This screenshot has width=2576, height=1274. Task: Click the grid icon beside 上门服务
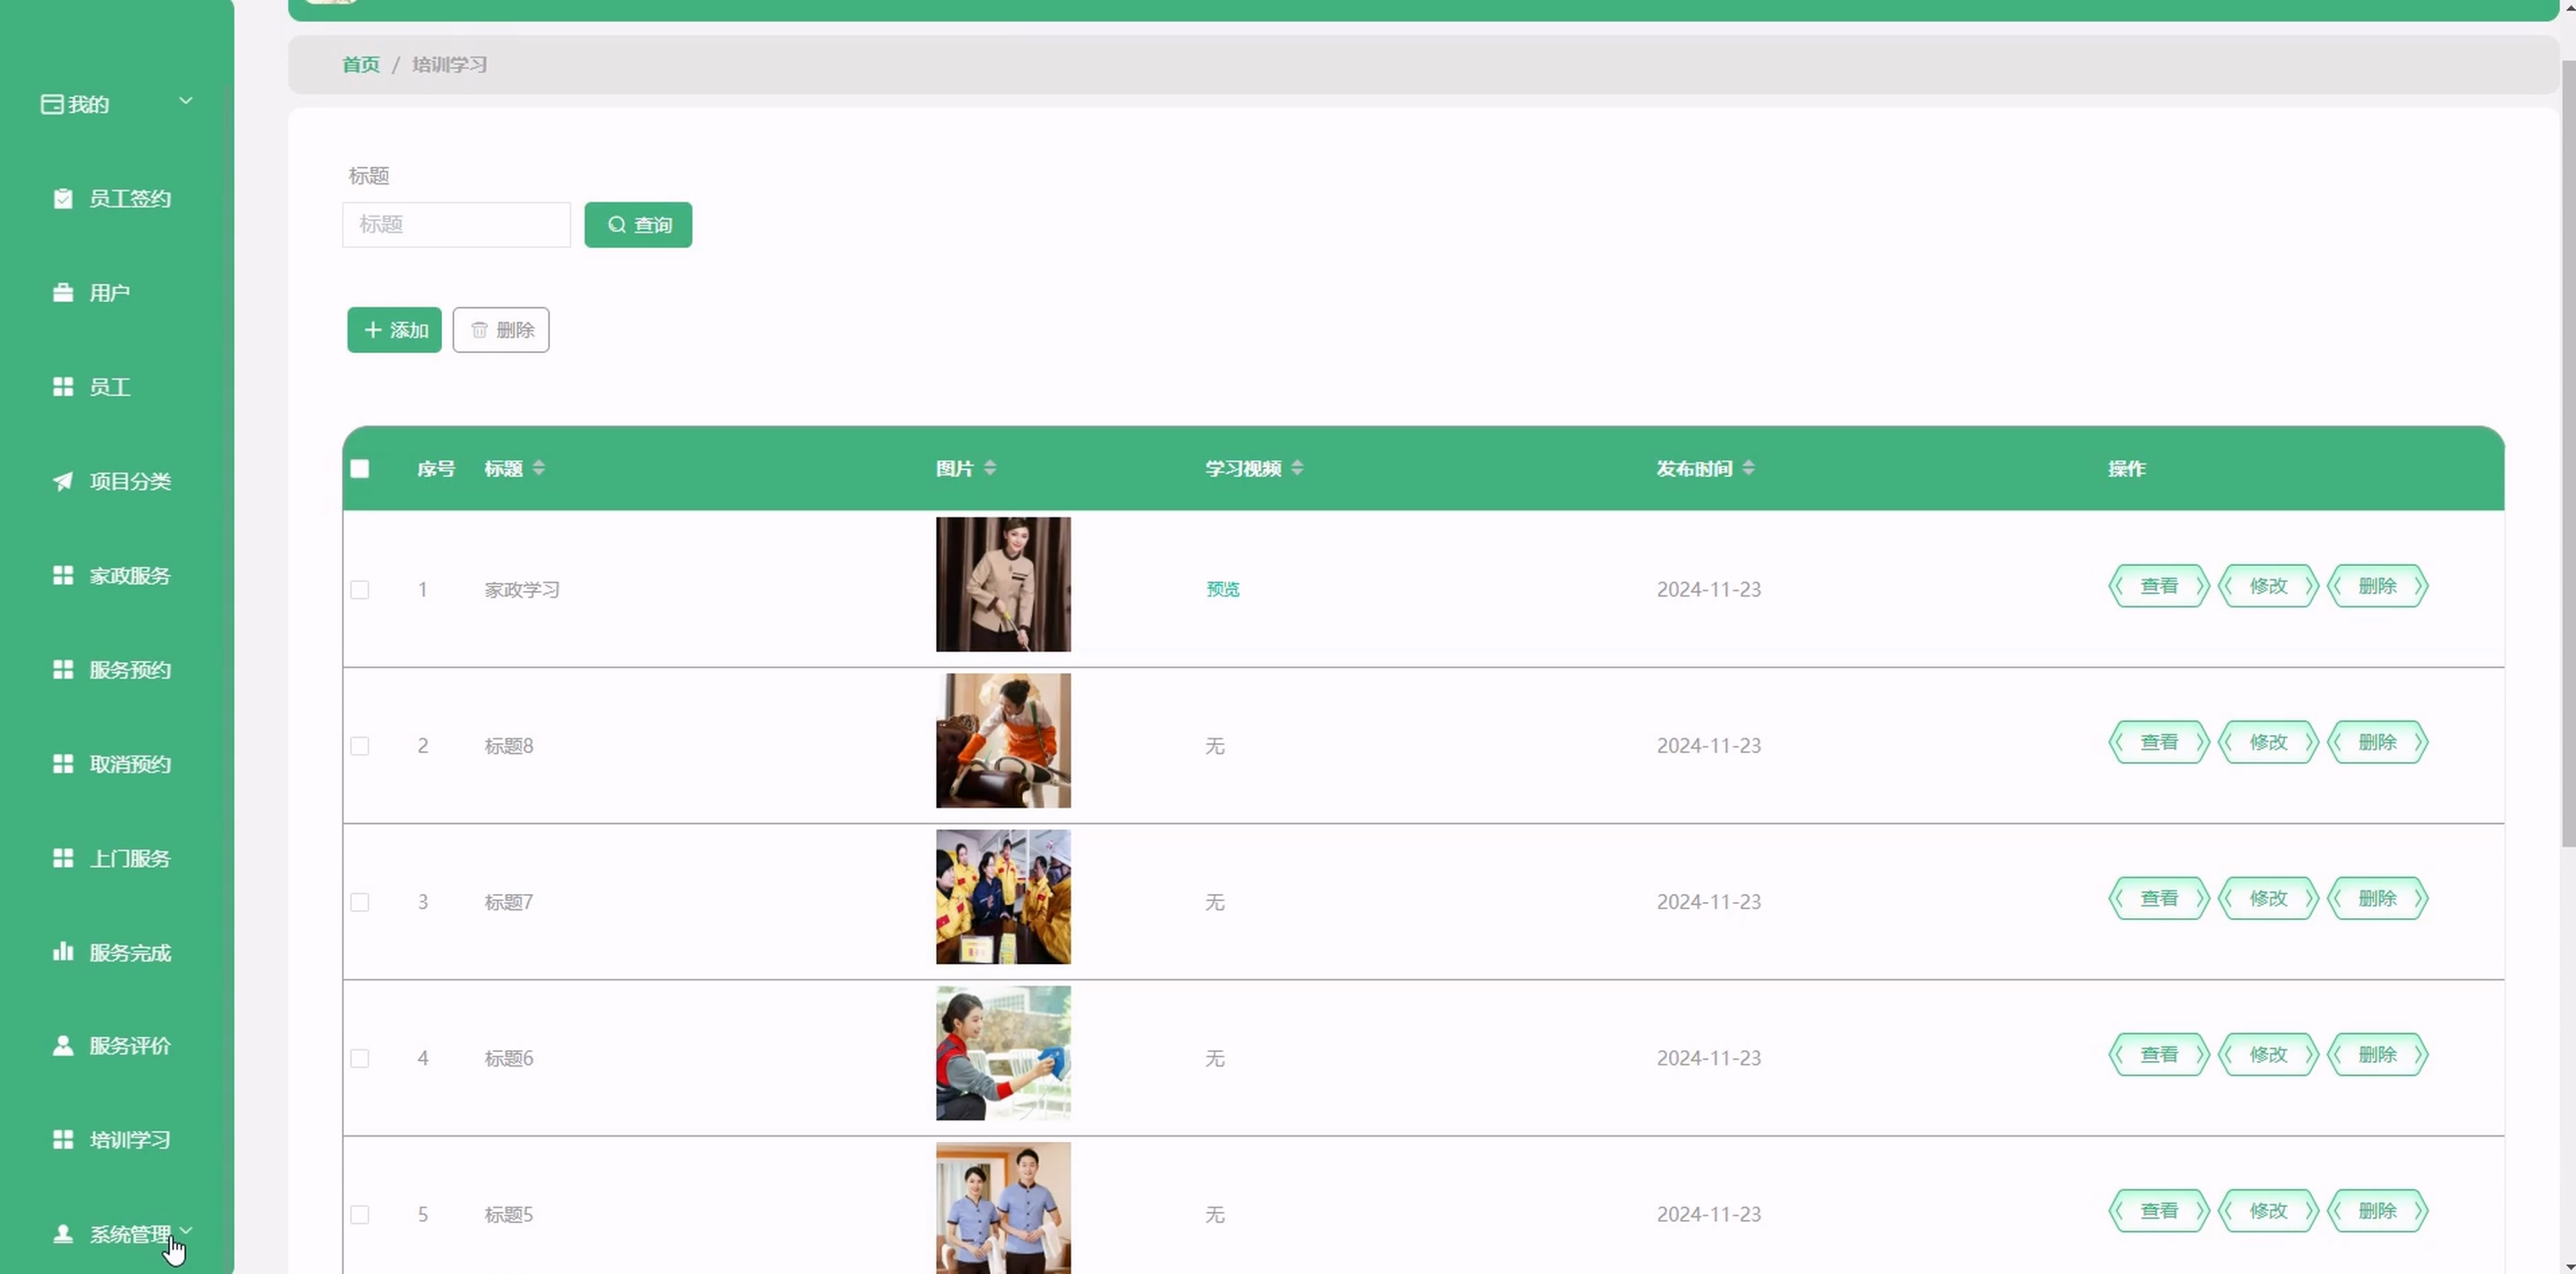coord(63,858)
